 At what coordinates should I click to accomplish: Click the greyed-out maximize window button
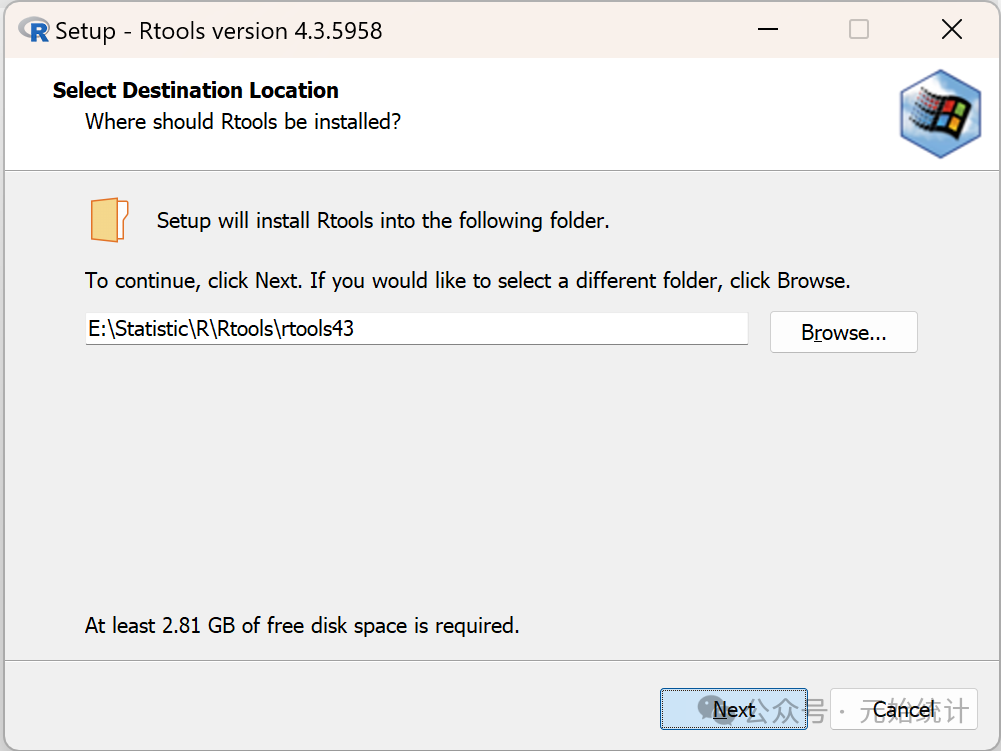pyautogui.click(x=859, y=30)
